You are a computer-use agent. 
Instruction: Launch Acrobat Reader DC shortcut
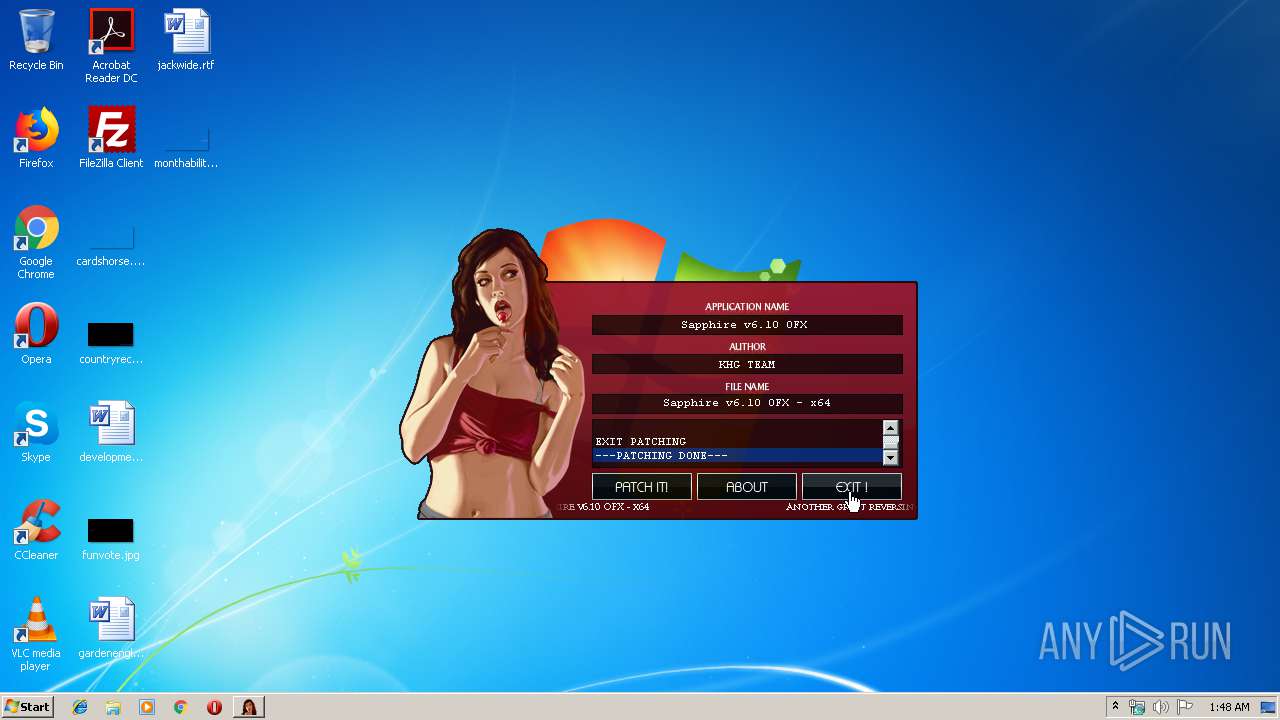click(x=111, y=46)
